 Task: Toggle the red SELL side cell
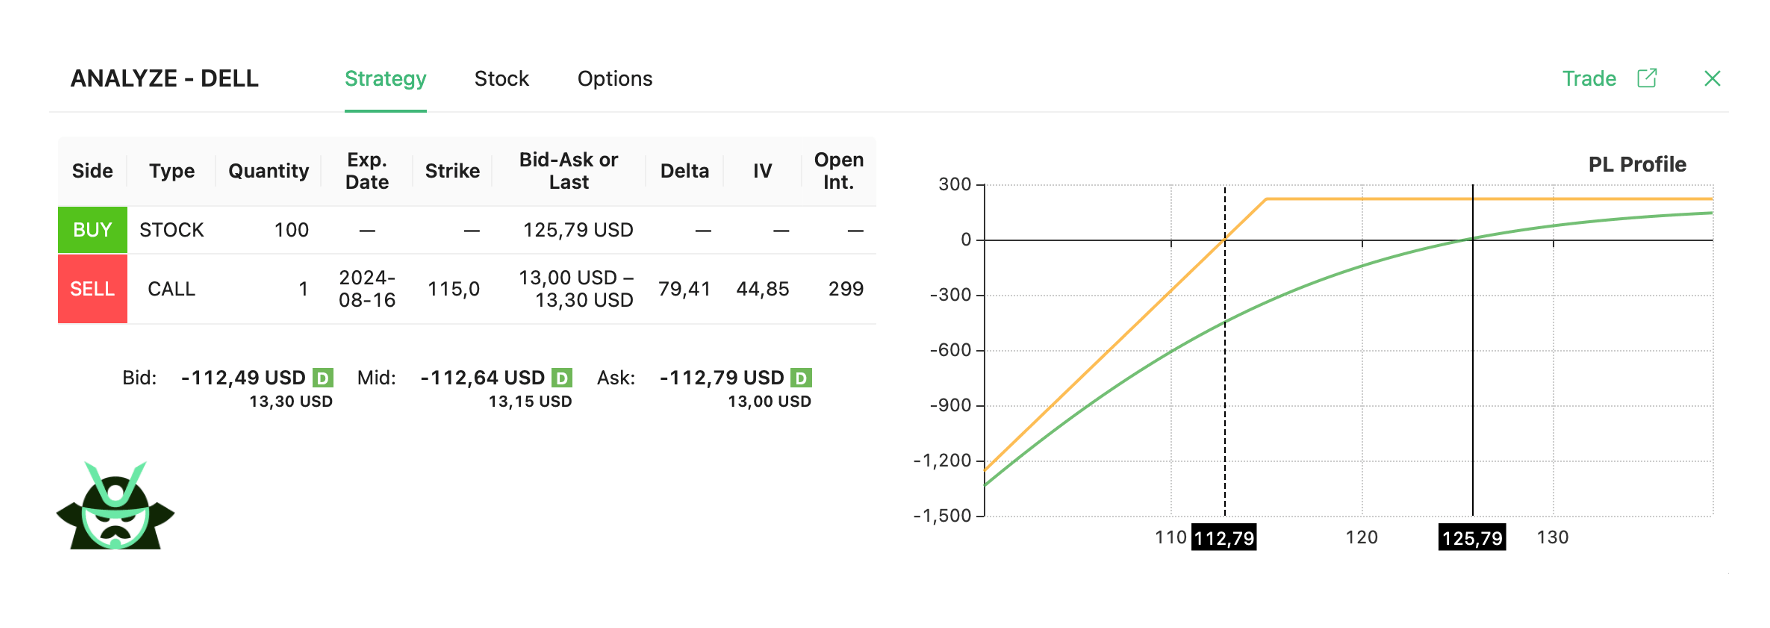tap(92, 289)
